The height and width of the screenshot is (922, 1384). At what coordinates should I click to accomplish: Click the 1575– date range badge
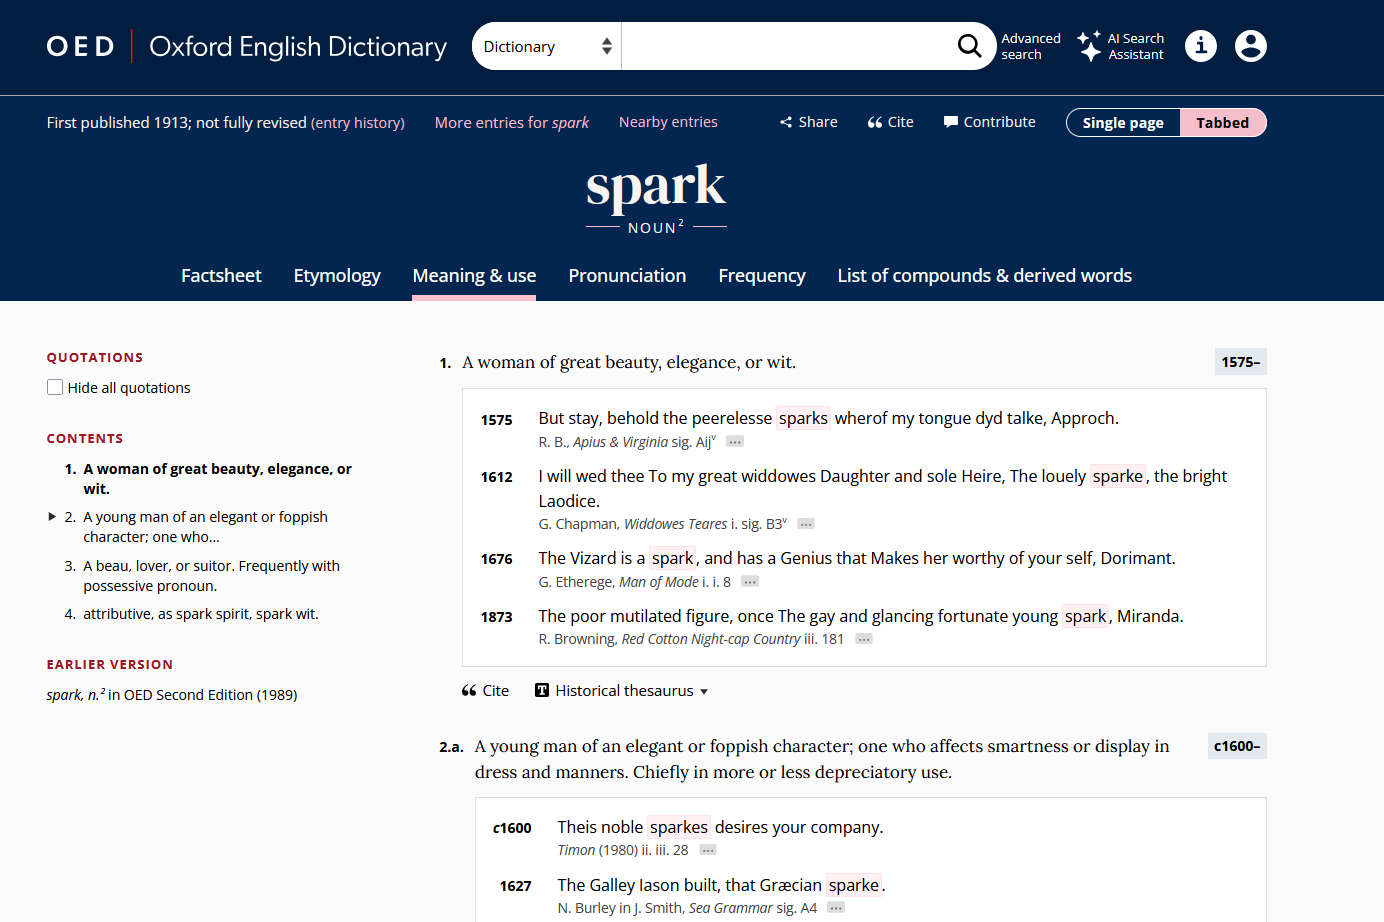[1241, 362]
